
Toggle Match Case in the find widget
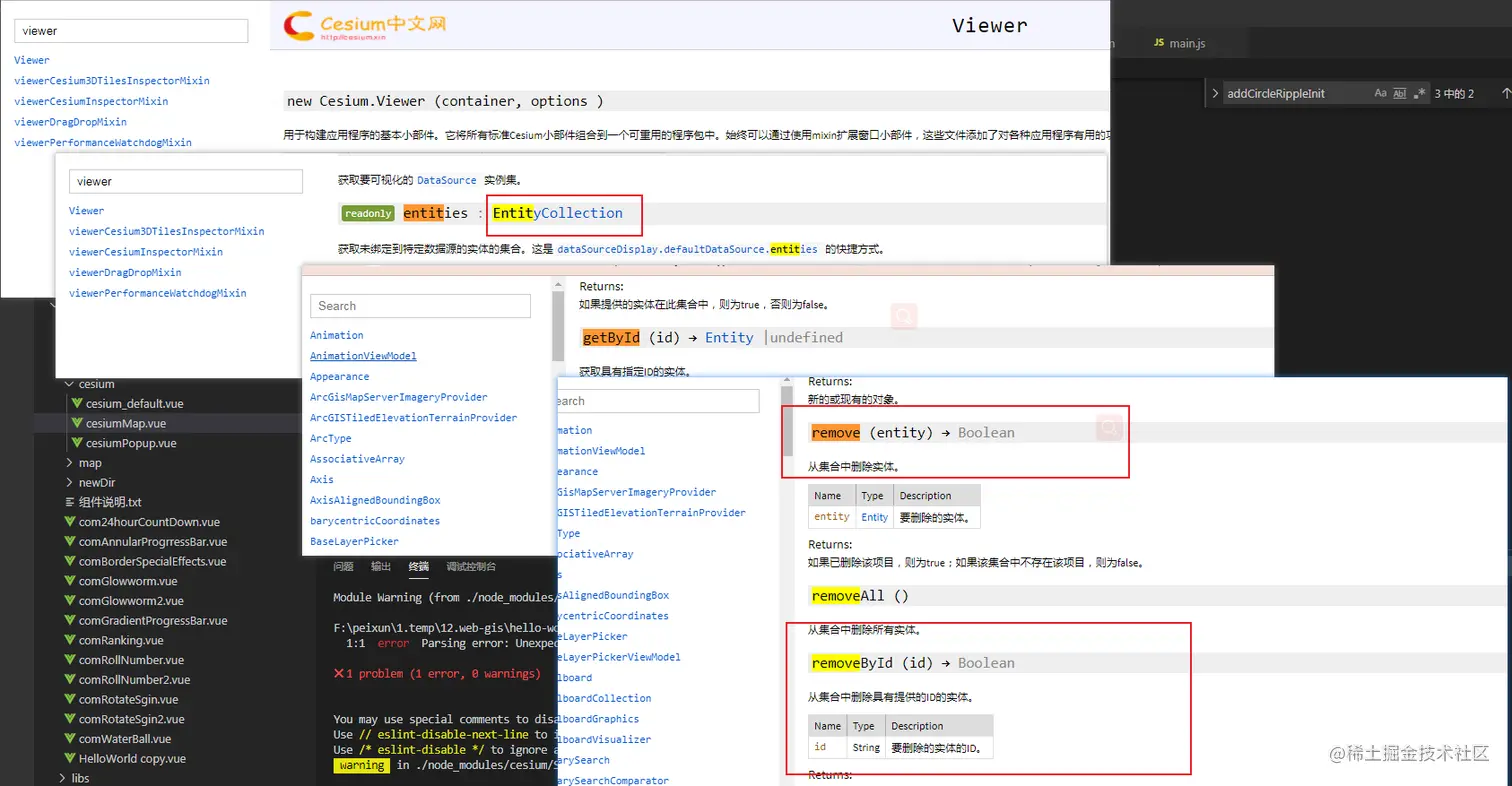point(1380,93)
